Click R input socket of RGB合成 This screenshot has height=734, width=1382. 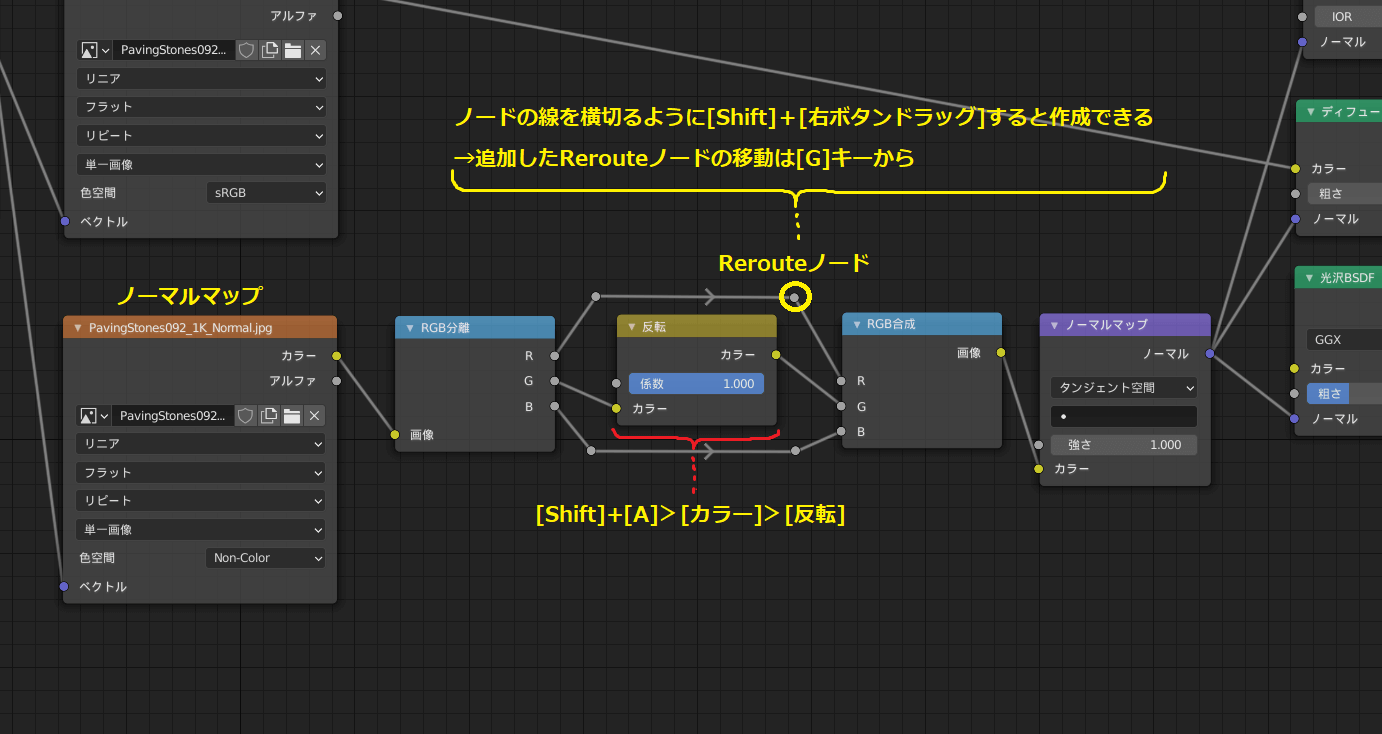click(842, 381)
